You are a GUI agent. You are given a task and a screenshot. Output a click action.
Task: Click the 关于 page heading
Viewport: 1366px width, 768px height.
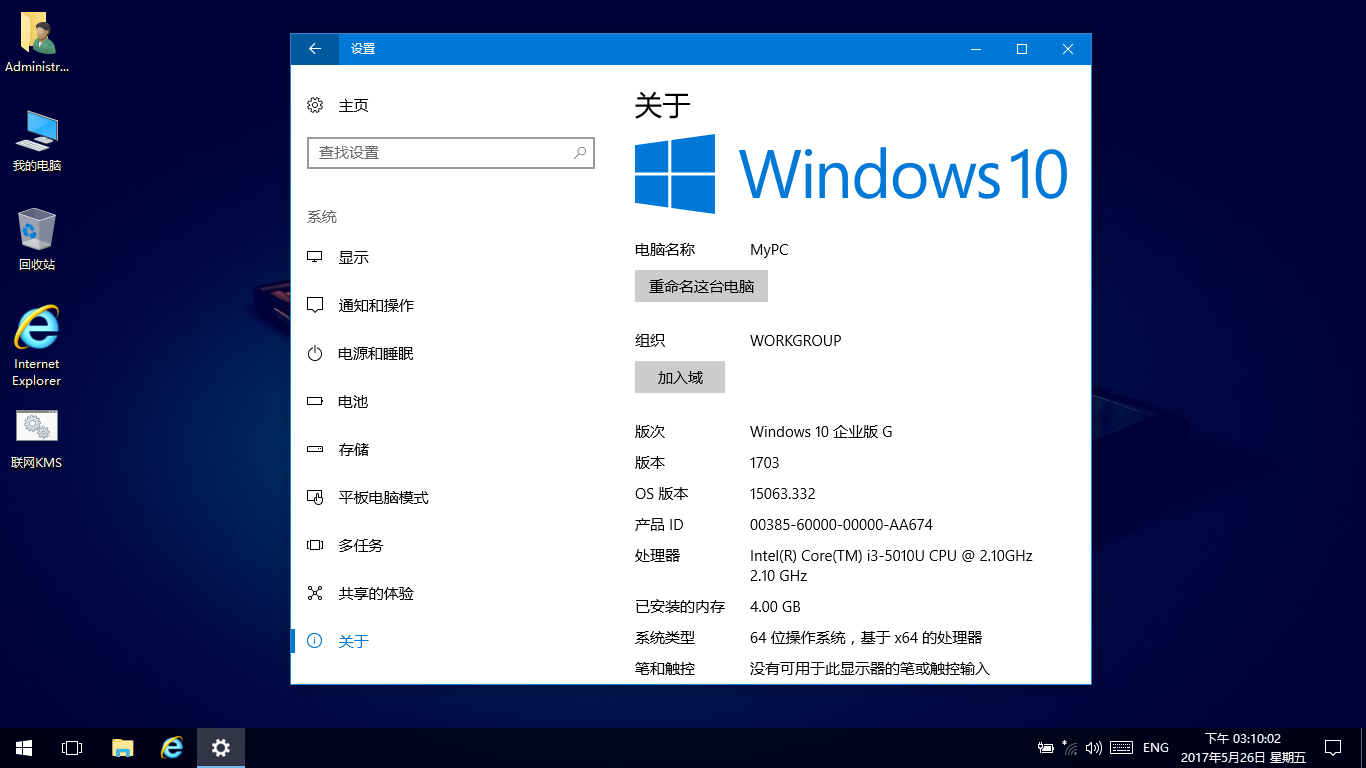coord(662,105)
